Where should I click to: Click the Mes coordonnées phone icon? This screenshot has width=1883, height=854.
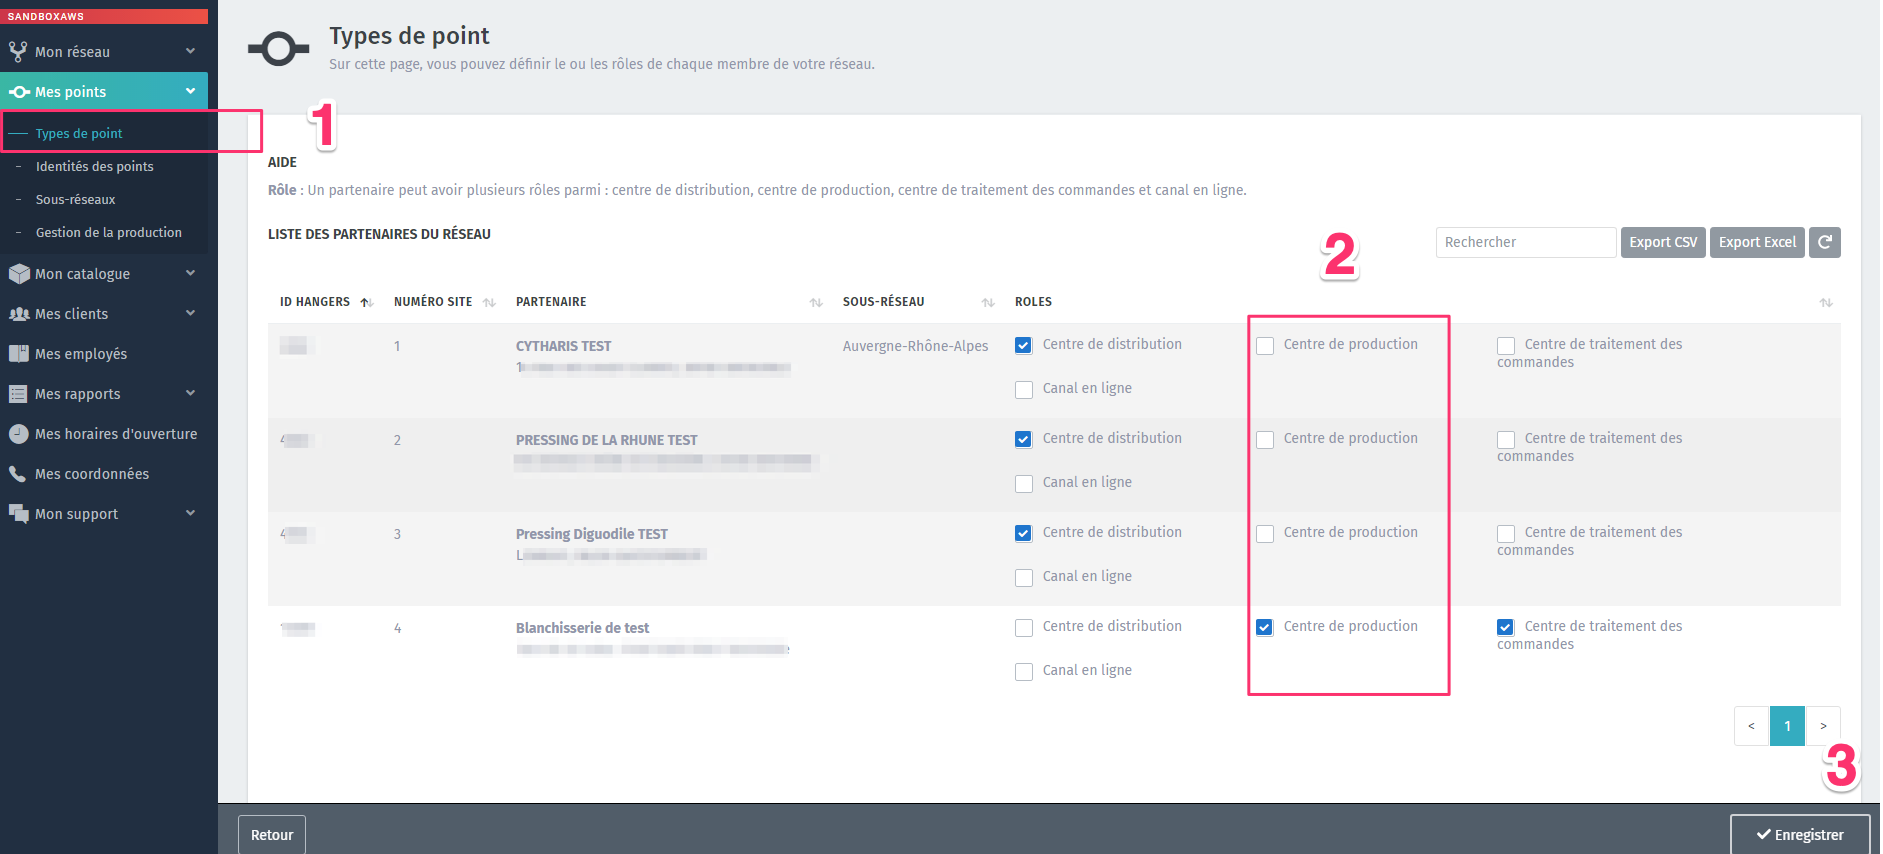coord(18,473)
